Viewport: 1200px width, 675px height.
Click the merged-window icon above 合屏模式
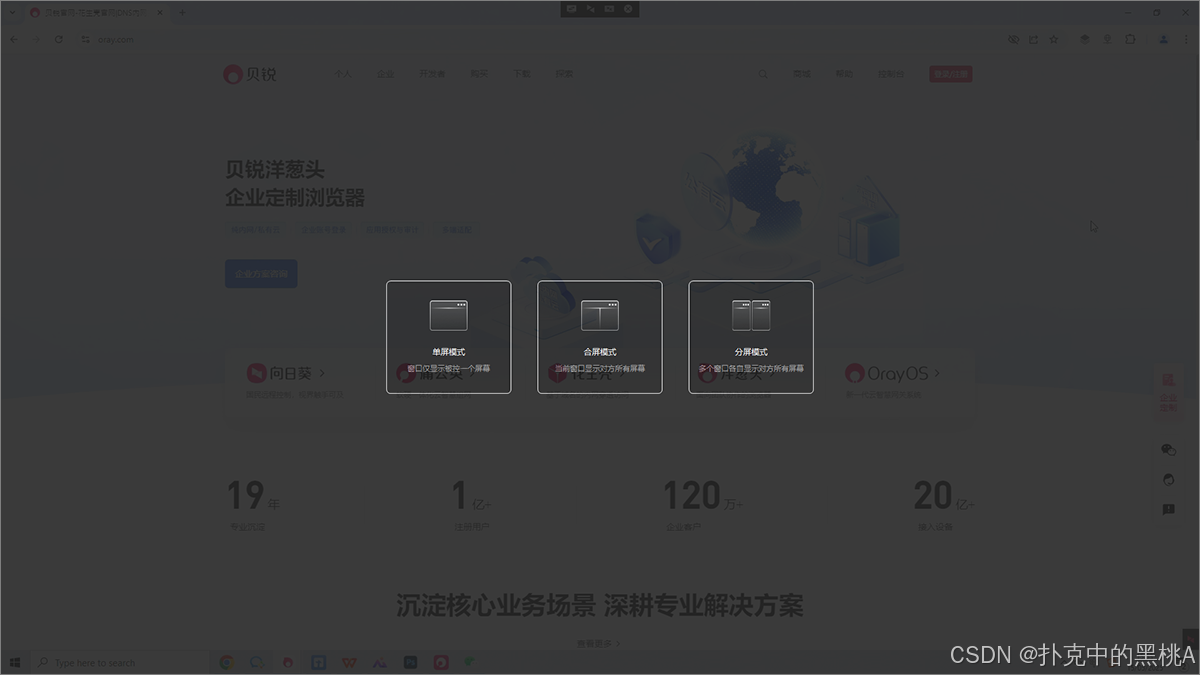[x=600, y=316]
